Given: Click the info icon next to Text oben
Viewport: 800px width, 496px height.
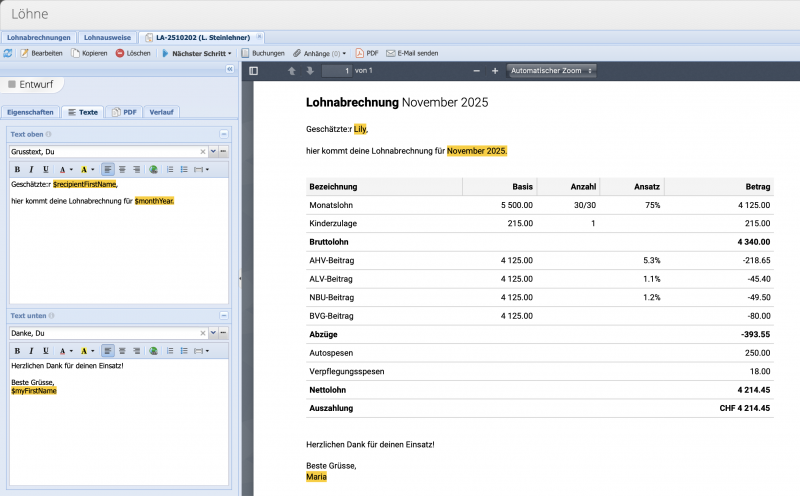Looking at the screenshot, I should click(x=48, y=134).
